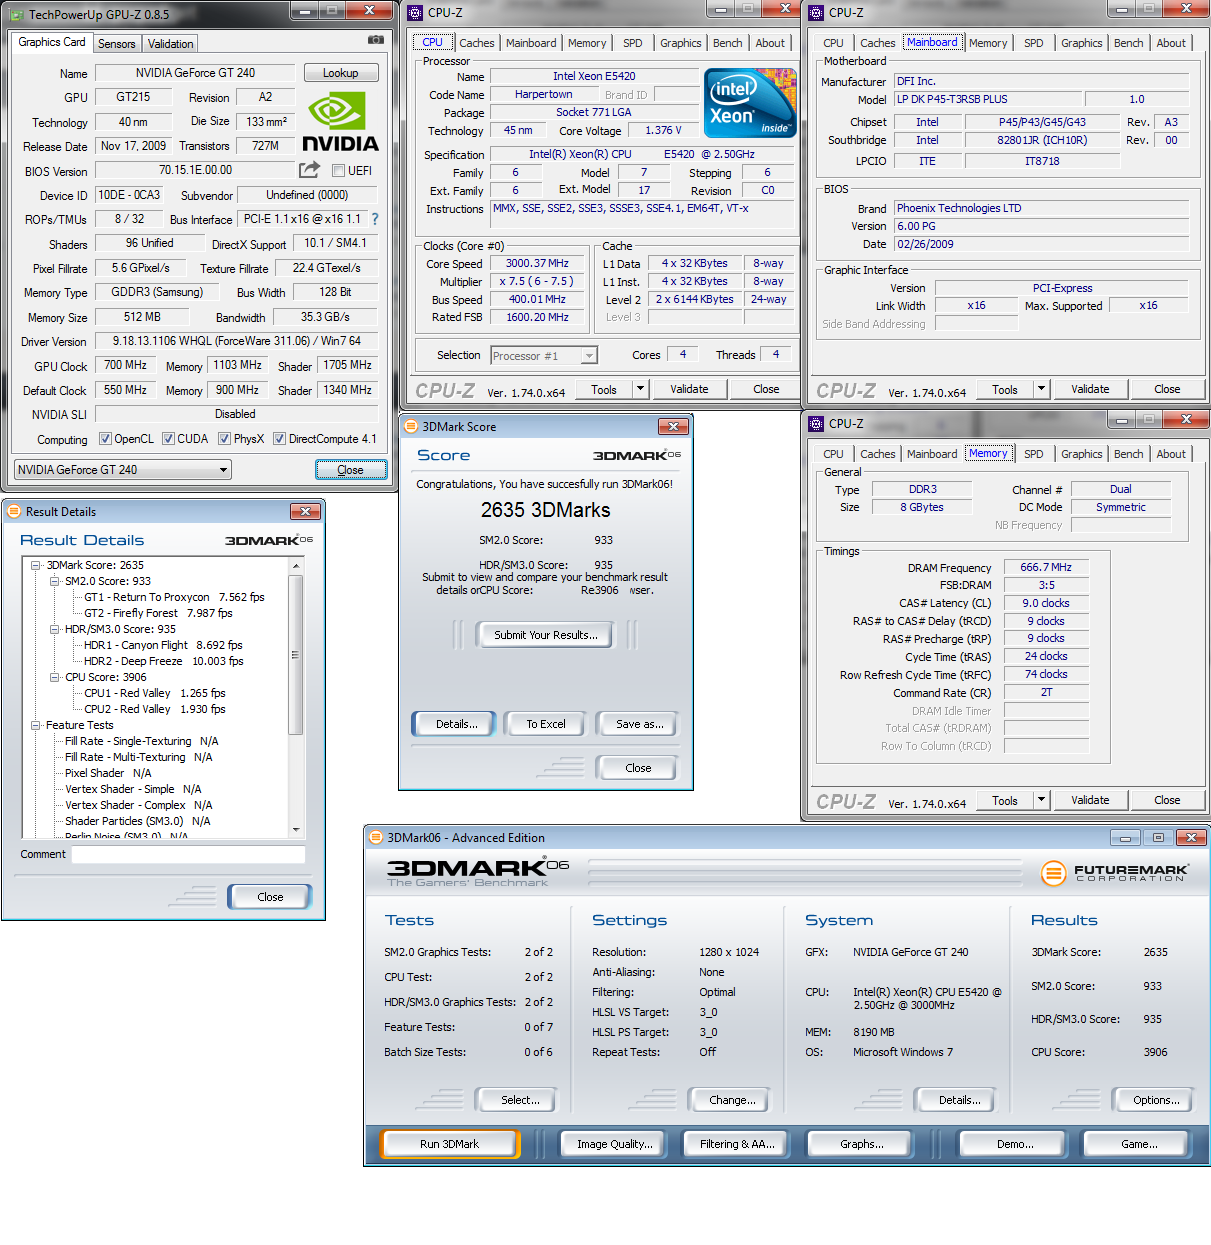Click the orange Futuremark Corporation logo
Image resolution: width=1211 pixels, height=1245 pixels.
1054,873
